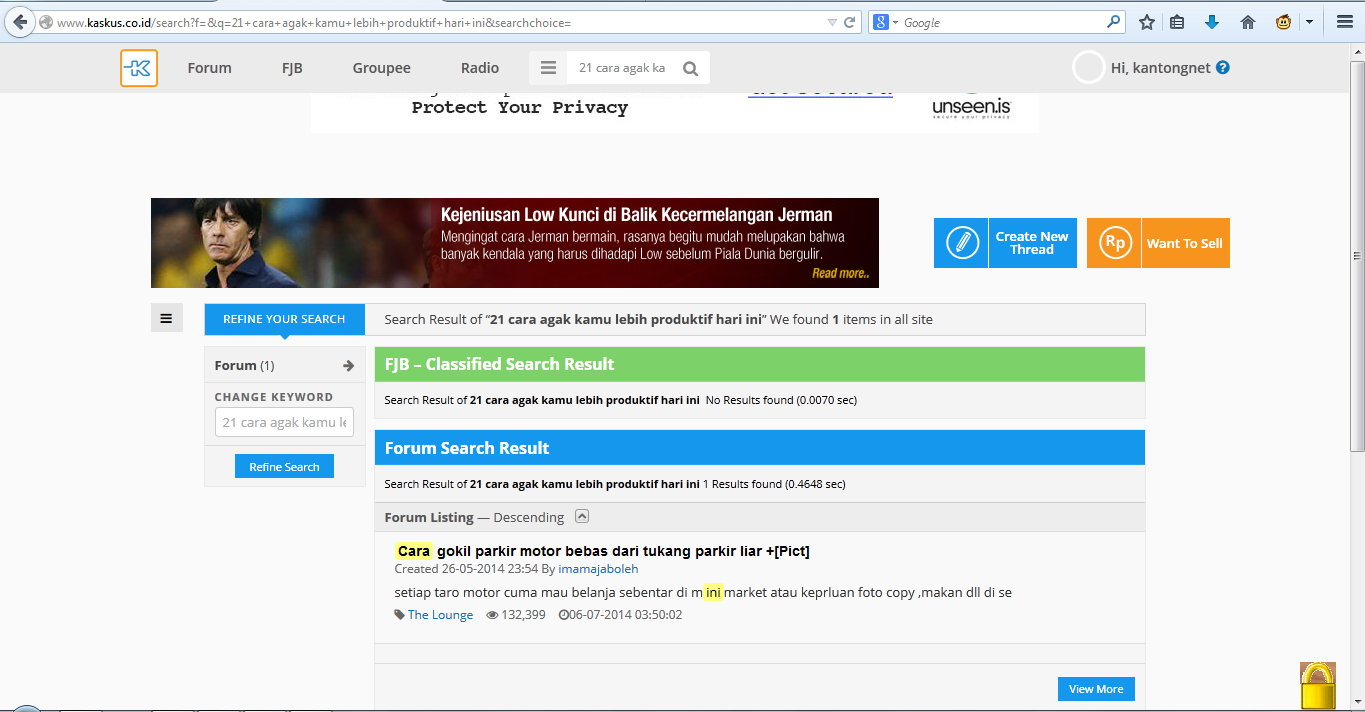1365x712 pixels.
Task: Click the bookmark star icon
Action: (x=1146, y=22)
